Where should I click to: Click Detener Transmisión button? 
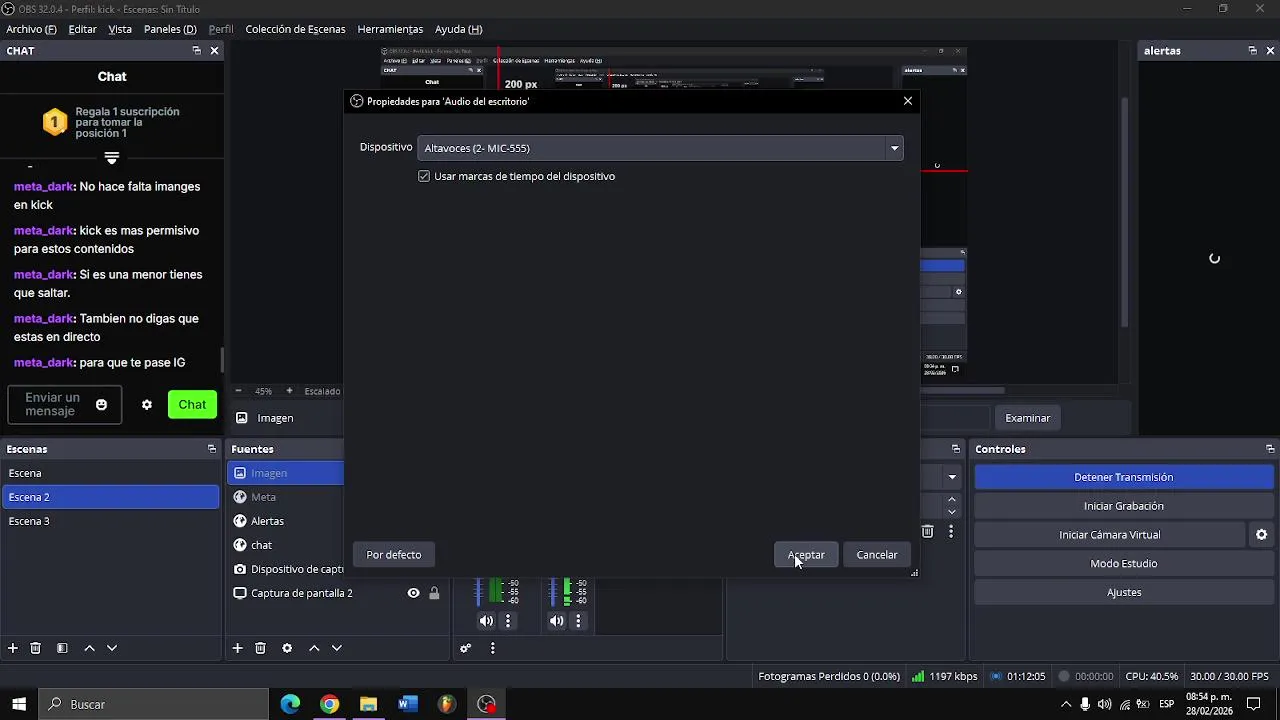[1124, 477]
